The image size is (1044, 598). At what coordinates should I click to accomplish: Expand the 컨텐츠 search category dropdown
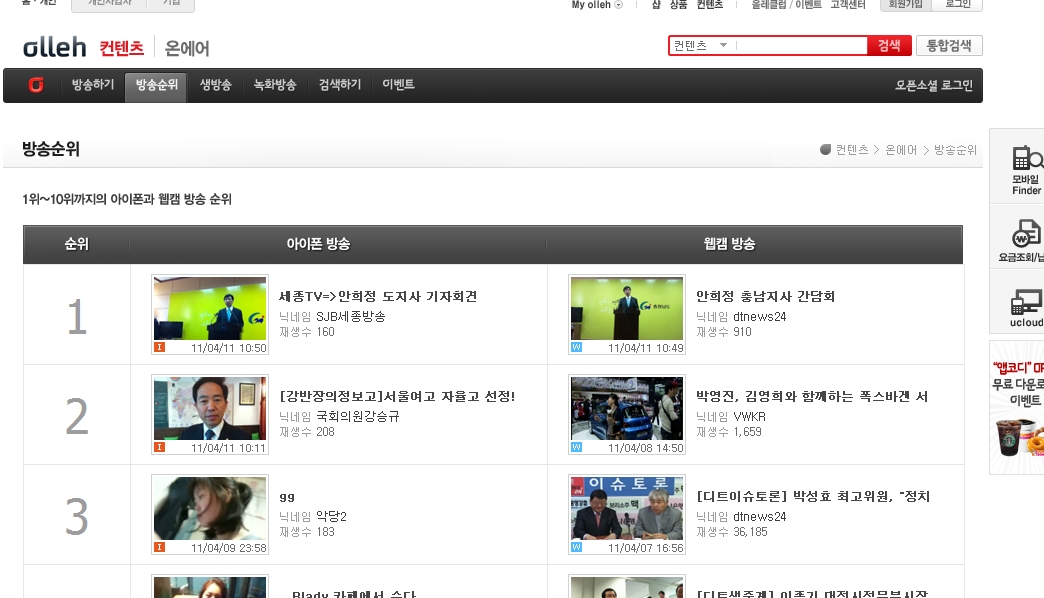coord(723,46)
